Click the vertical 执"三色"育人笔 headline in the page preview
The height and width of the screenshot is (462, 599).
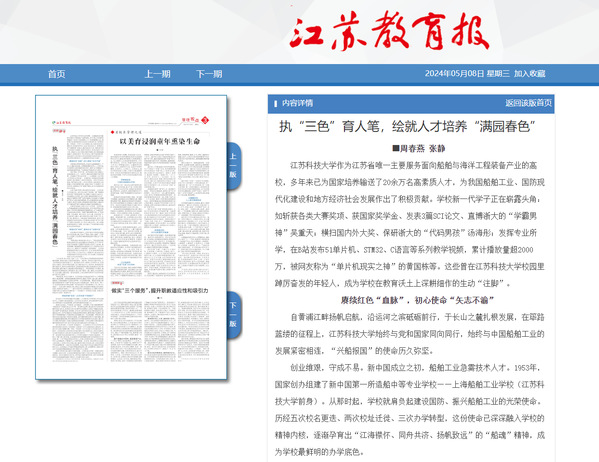click(55, 196)
